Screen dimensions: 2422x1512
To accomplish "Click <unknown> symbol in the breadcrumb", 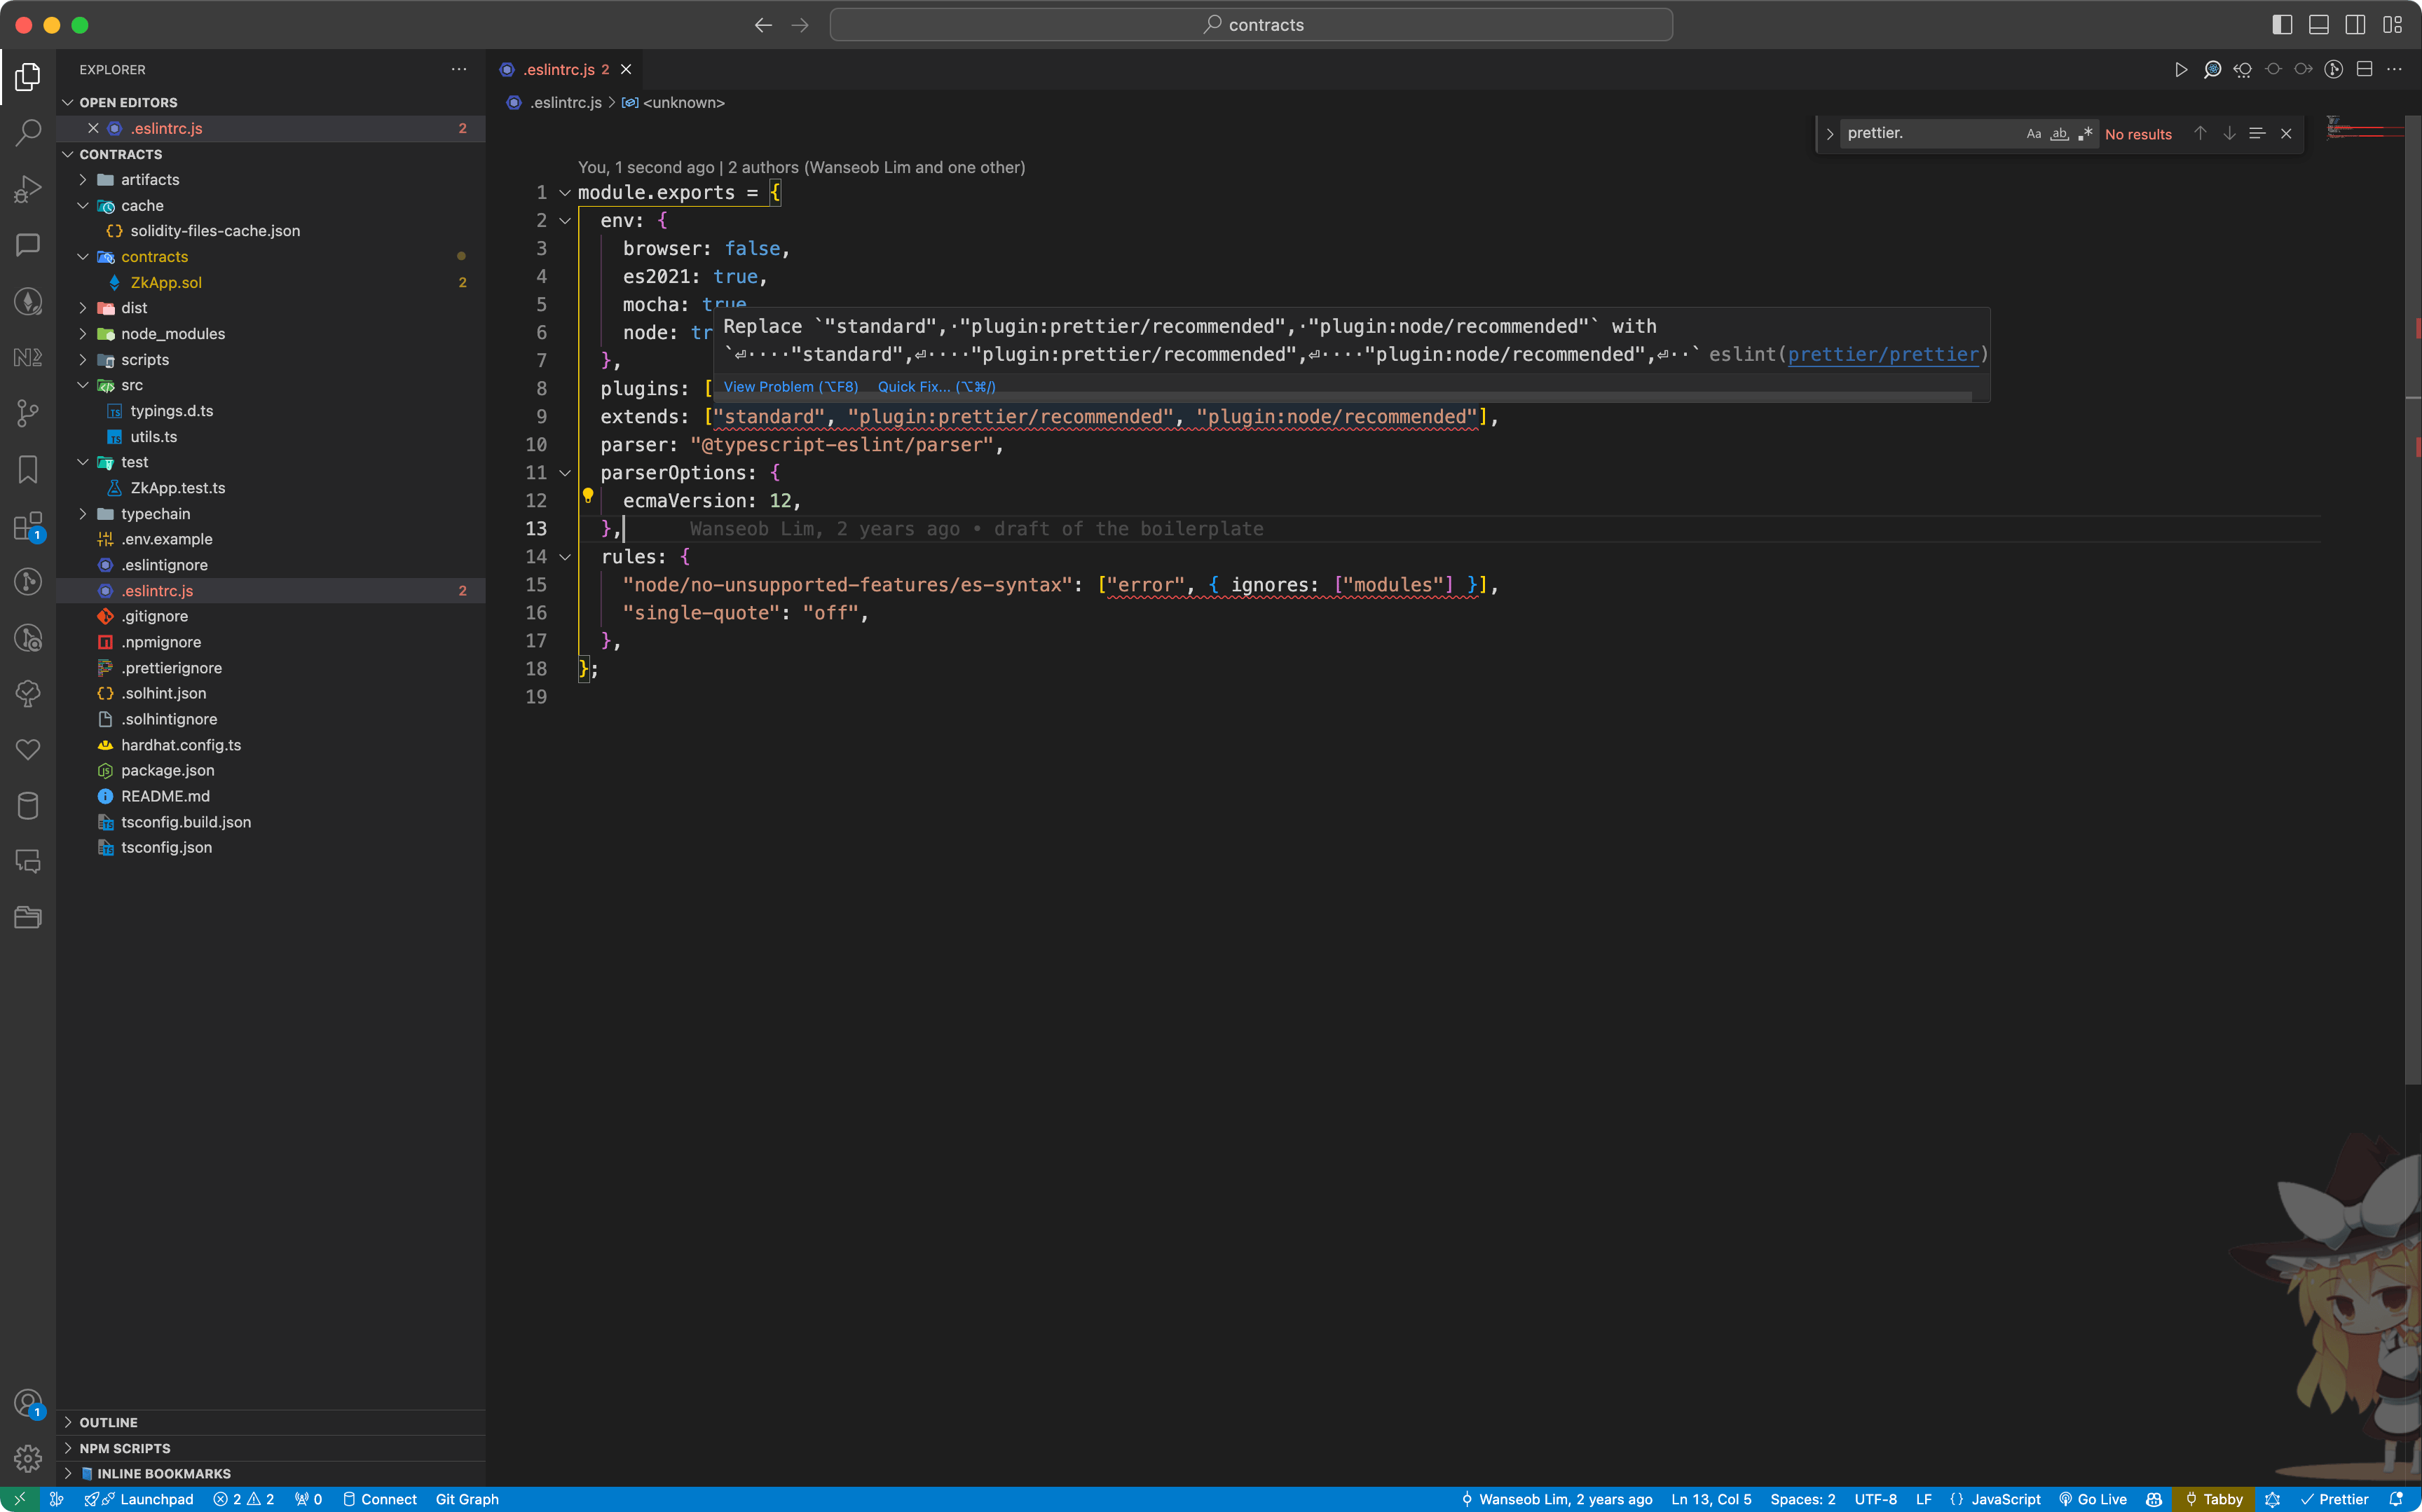I will 683,102.
